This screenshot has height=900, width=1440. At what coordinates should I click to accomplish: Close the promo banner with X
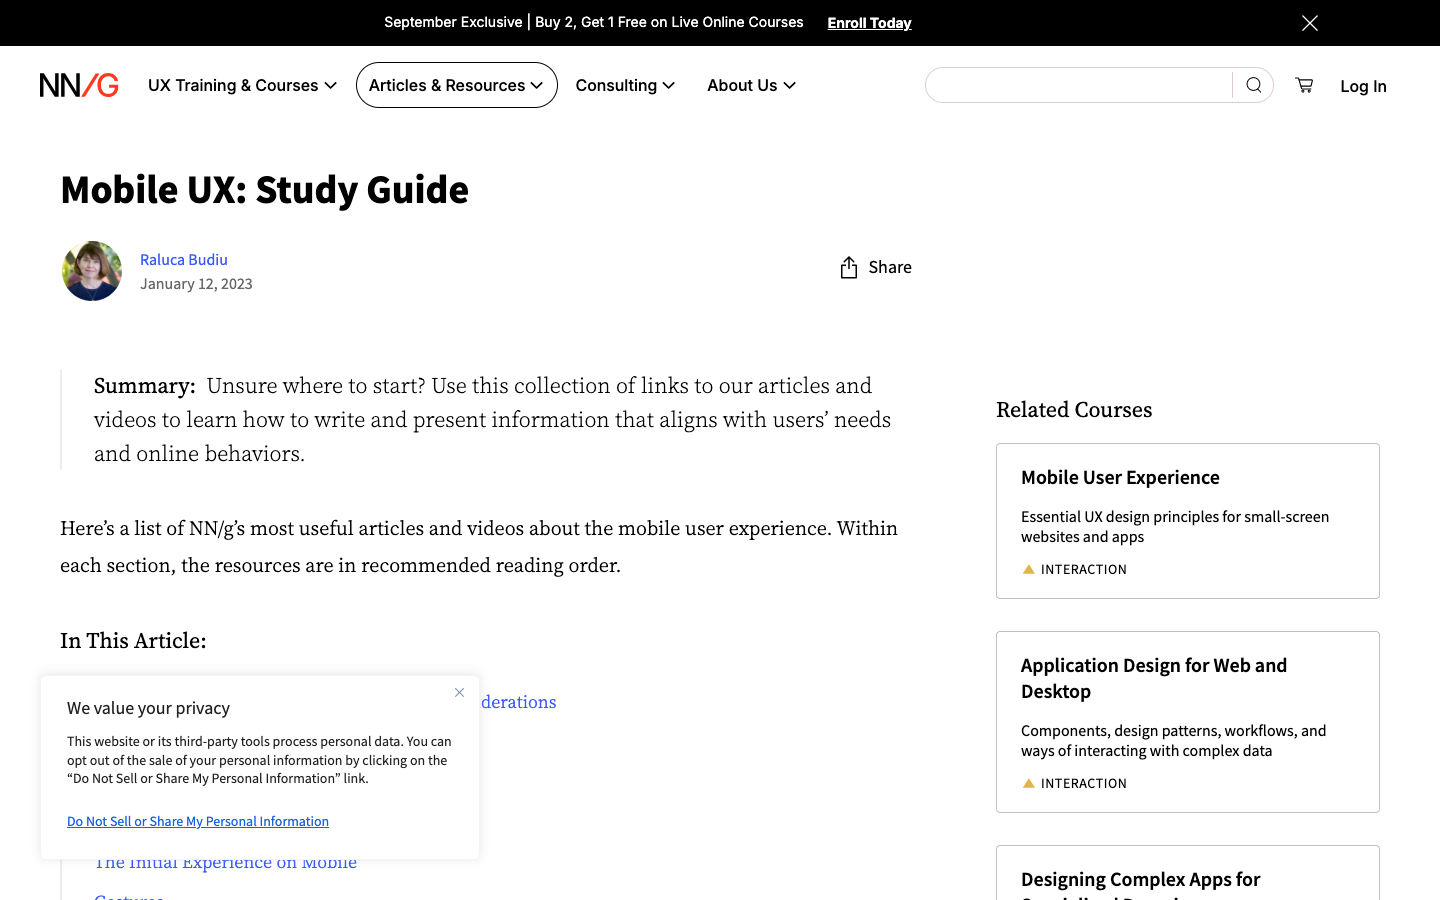coord(1310,23)
